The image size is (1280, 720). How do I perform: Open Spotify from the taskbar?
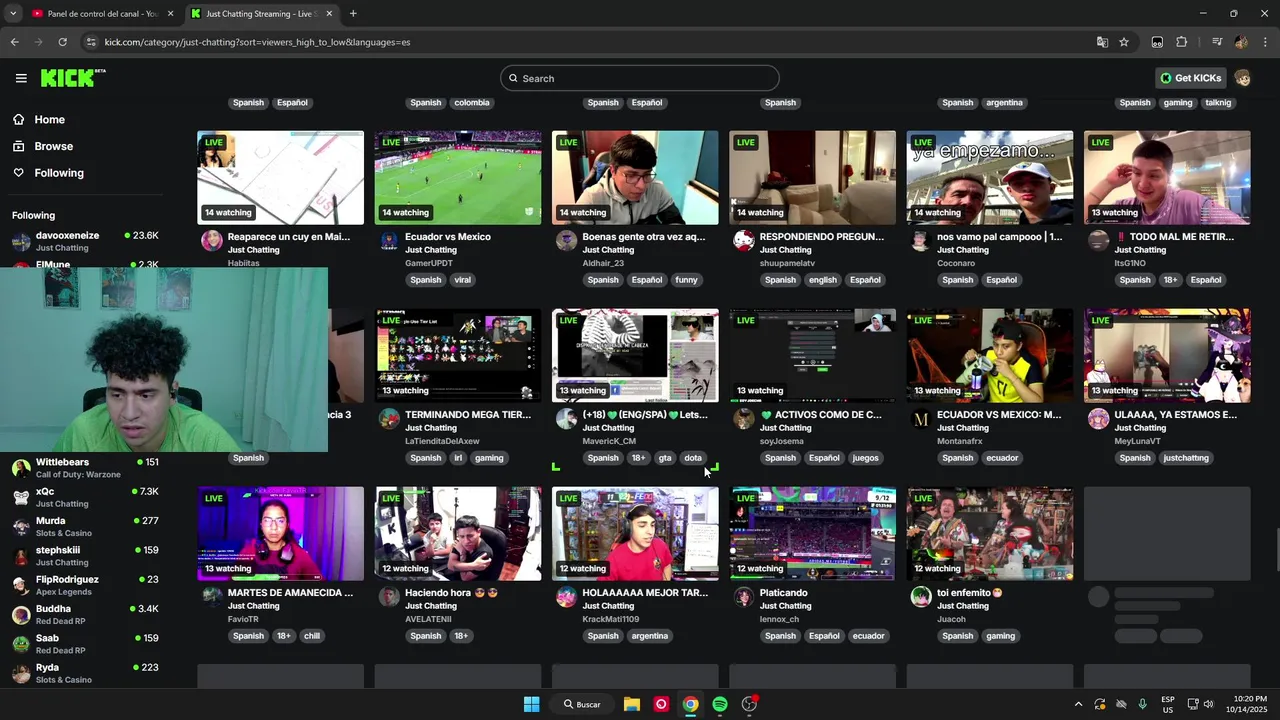click(720, 704)
